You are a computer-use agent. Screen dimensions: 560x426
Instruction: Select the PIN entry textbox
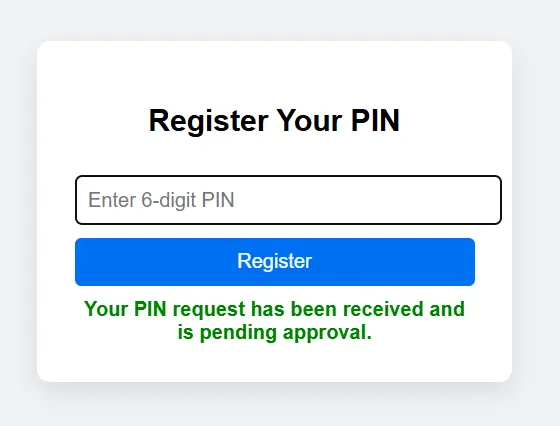(288, 200)
